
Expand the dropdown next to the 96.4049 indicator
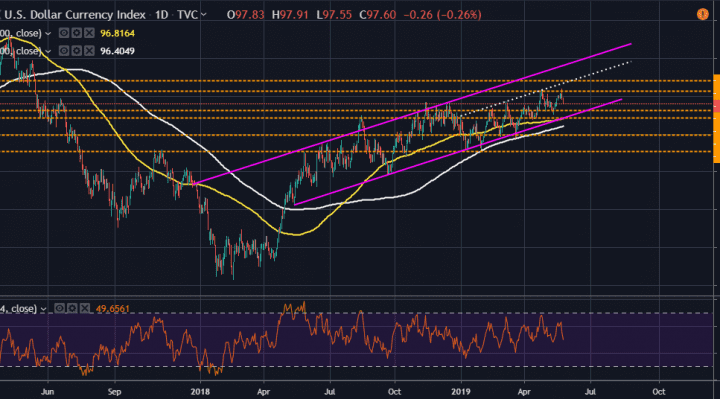(x=48, y=51)
